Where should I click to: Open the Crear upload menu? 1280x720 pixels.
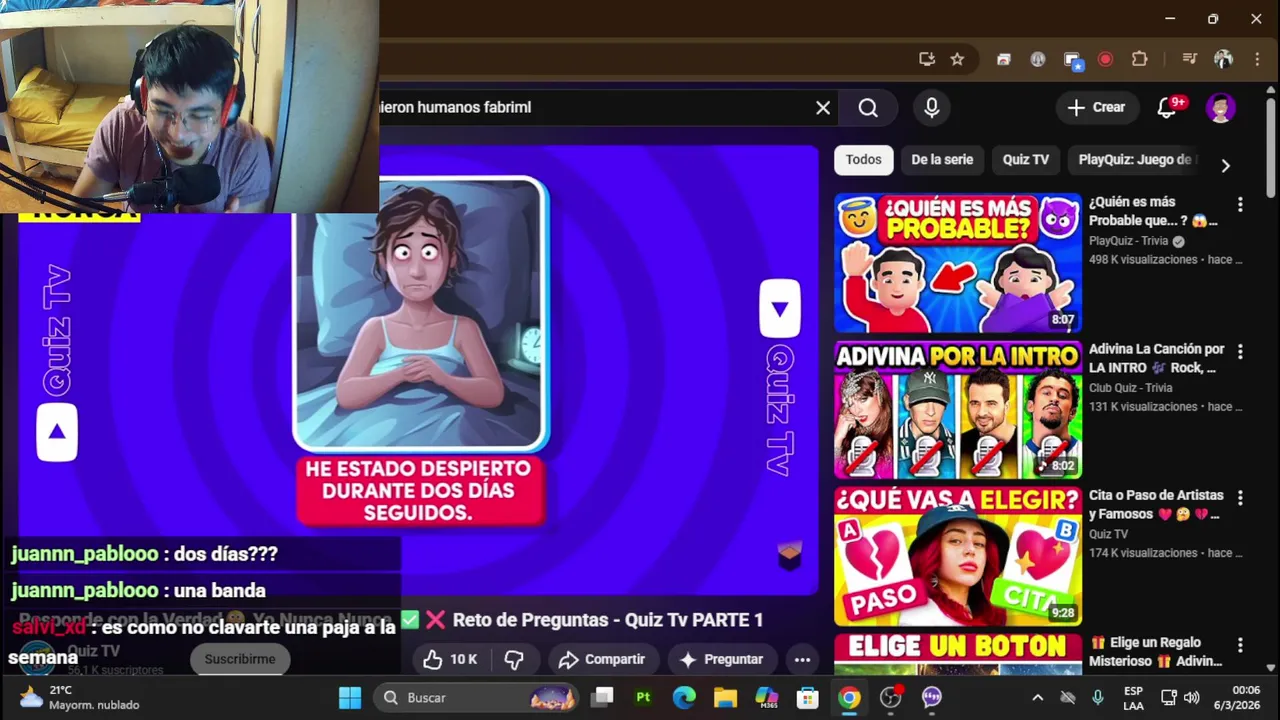[x=1096, y=107]
